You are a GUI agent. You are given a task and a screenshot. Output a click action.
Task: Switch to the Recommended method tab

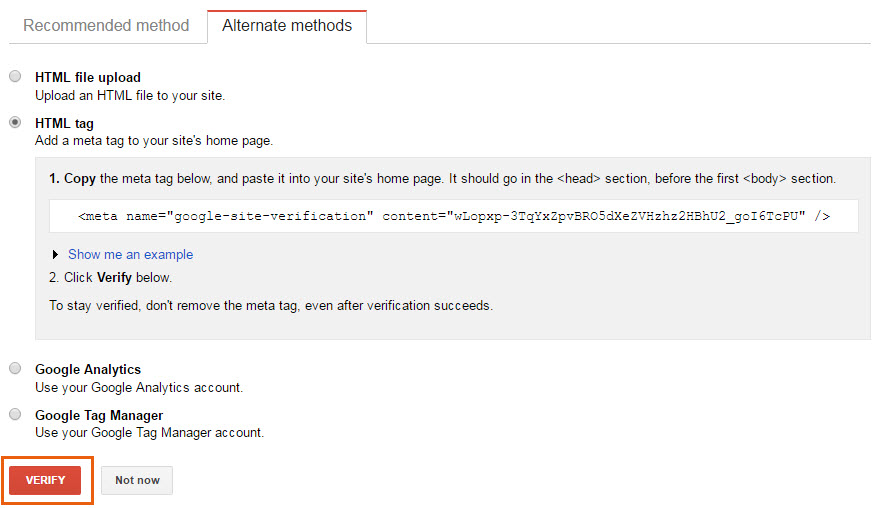coord(106,26)
